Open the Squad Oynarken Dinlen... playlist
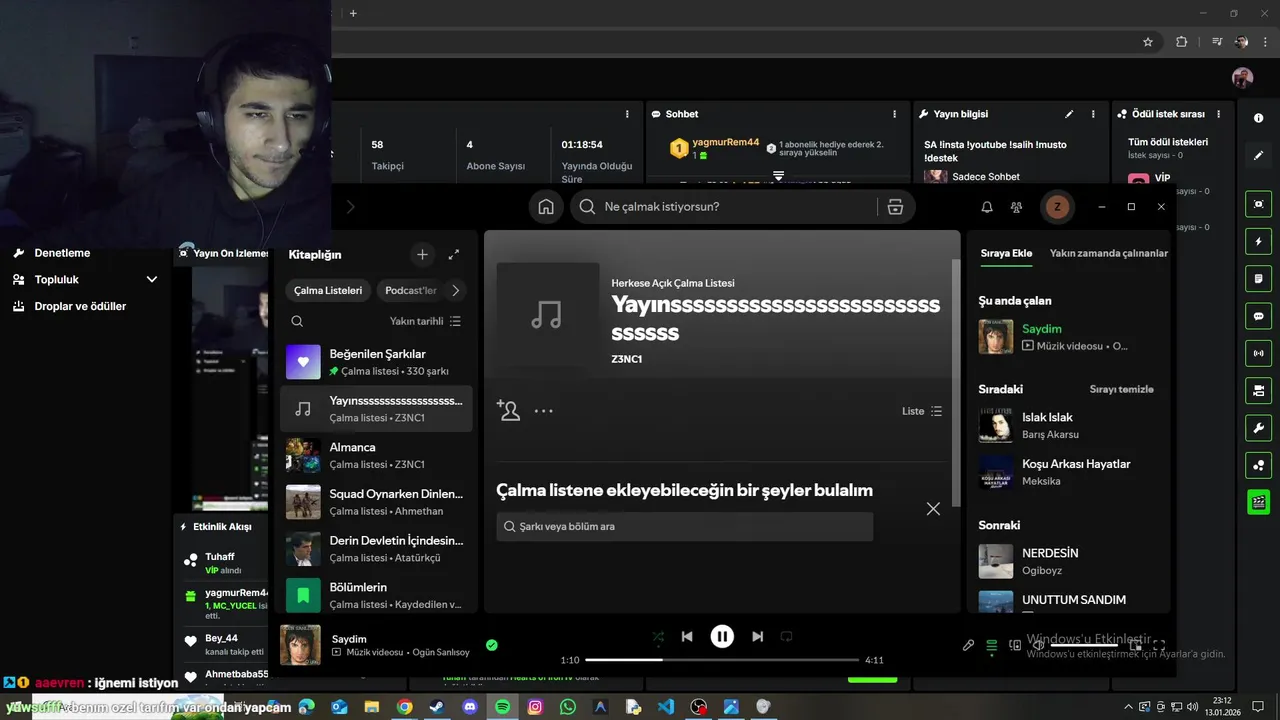This screenshot has height=720, width=1280. [375, 502]
